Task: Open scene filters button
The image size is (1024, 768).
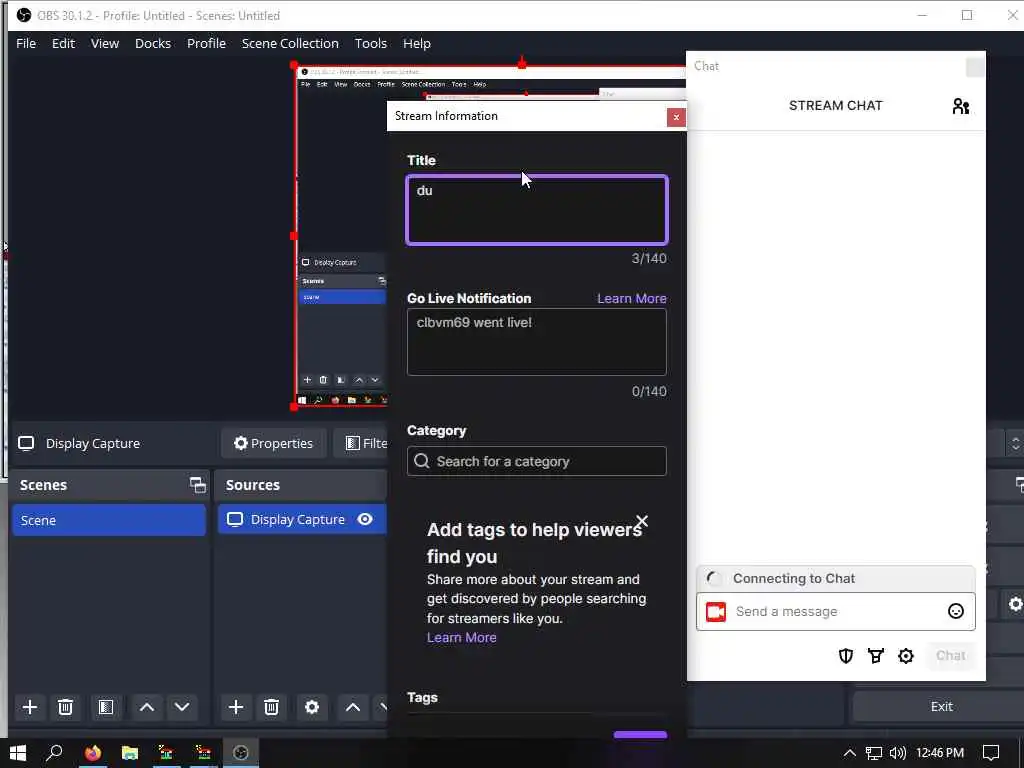Action: (x=106, y=707)
